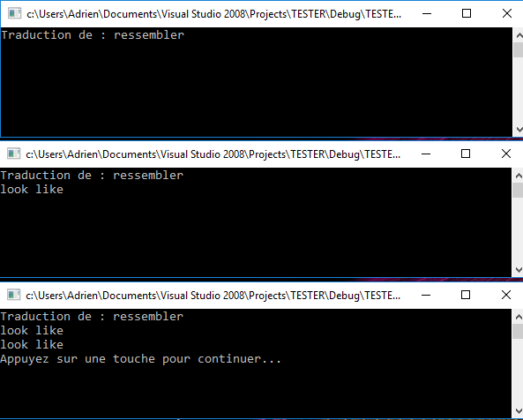
Task: Maximize the middle console window
Action: tap(465, 154)
